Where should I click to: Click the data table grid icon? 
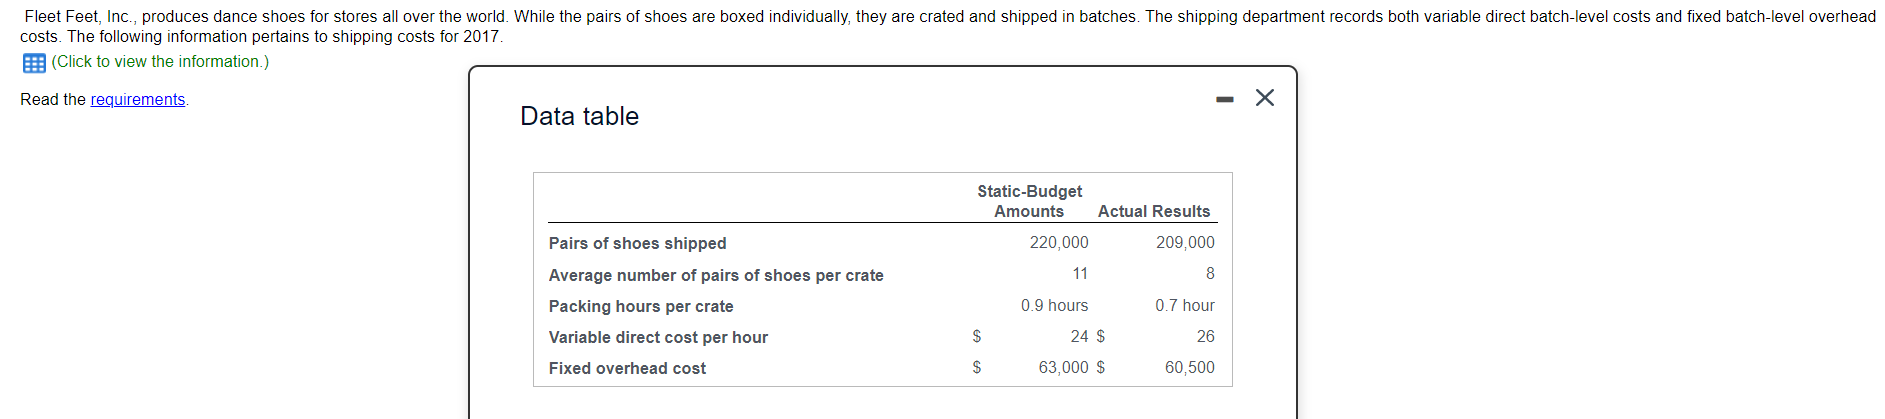pyautogui.click(x=34, y=63)
